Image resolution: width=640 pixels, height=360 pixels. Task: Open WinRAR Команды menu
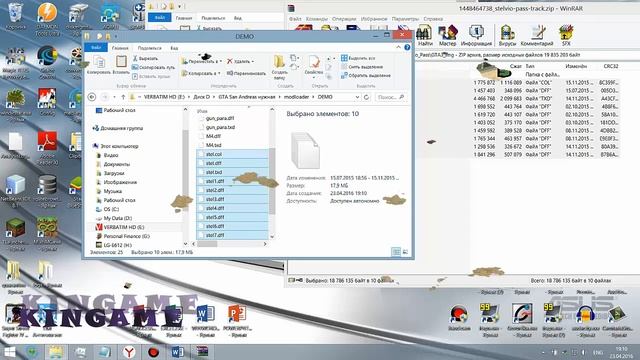(x=317, y=19)
